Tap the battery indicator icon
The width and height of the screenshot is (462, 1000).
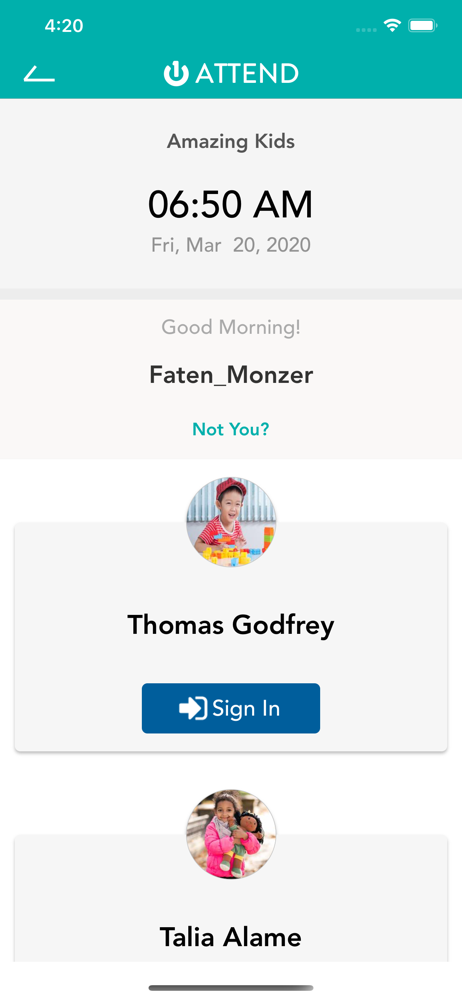click(x=422, y=26)
